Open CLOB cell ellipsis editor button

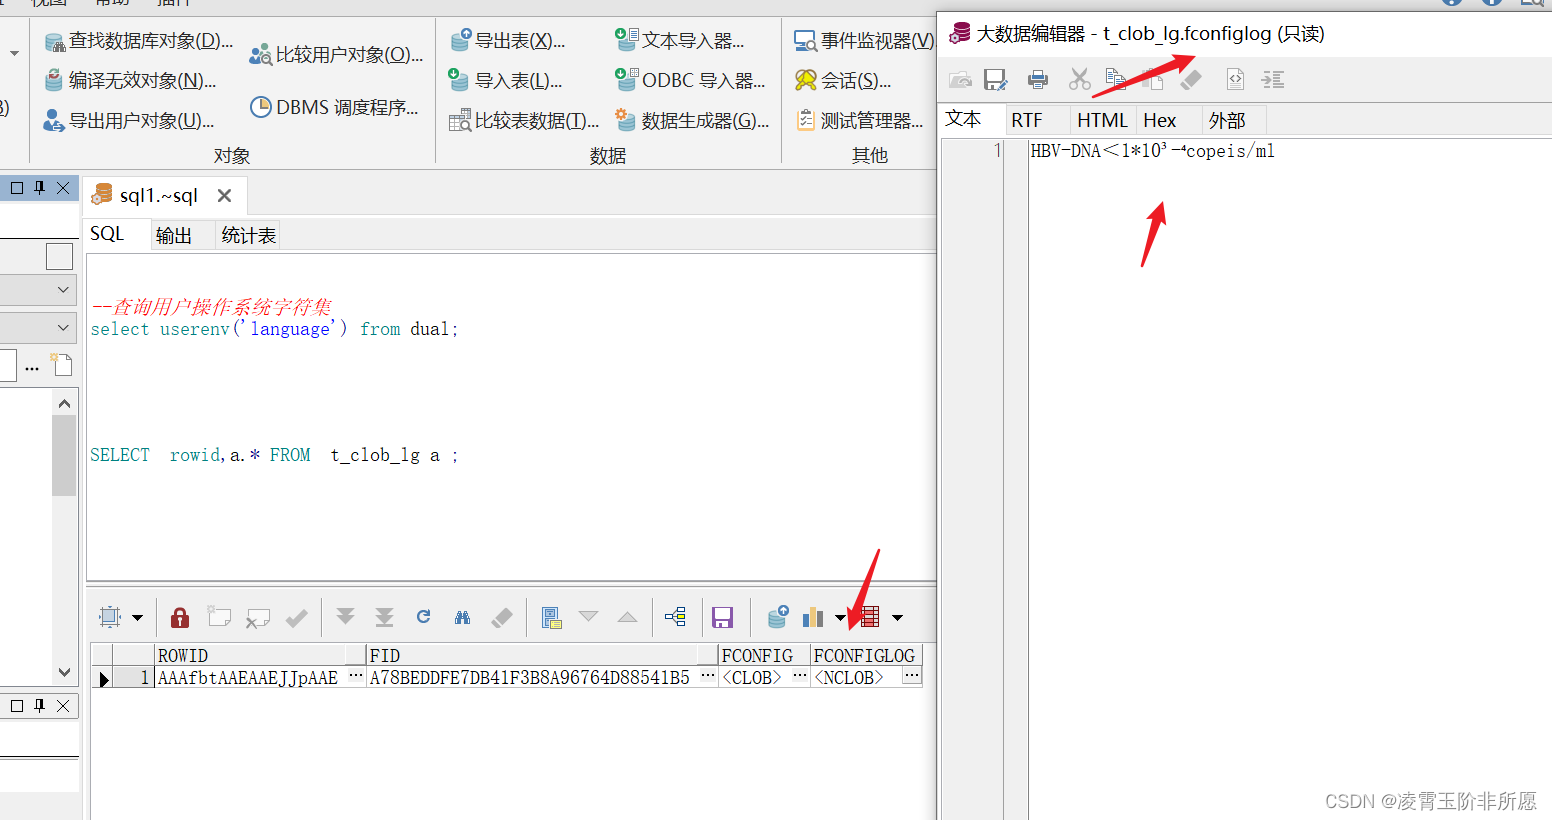[799, 677]
